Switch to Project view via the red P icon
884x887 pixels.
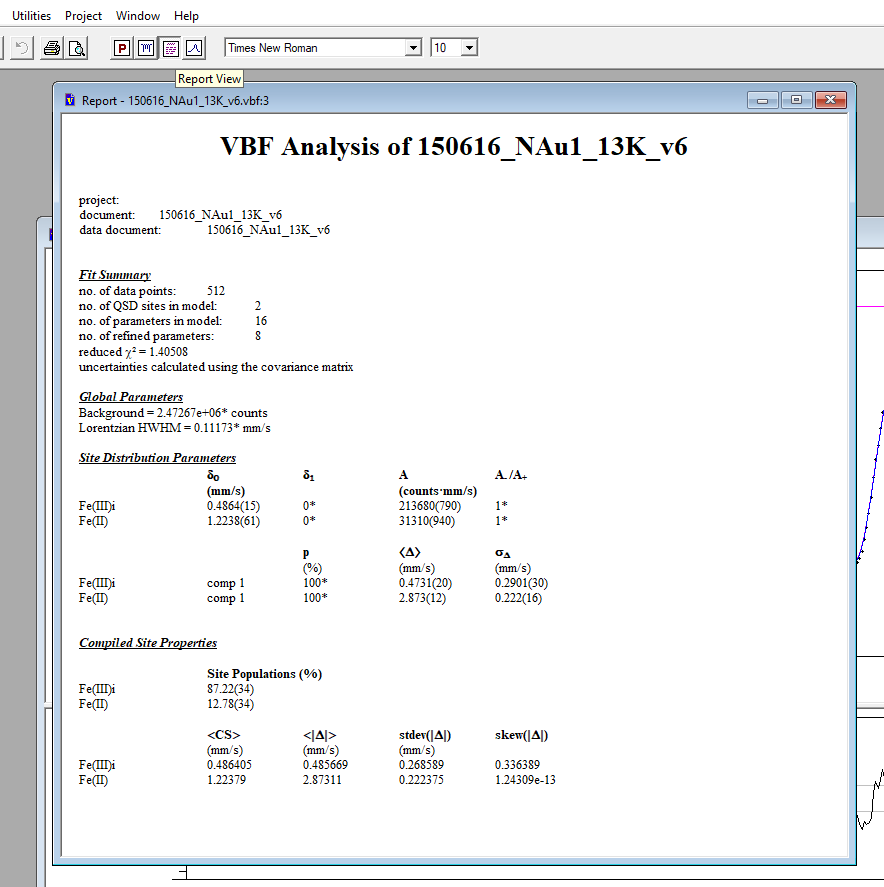tap(122, 48)
